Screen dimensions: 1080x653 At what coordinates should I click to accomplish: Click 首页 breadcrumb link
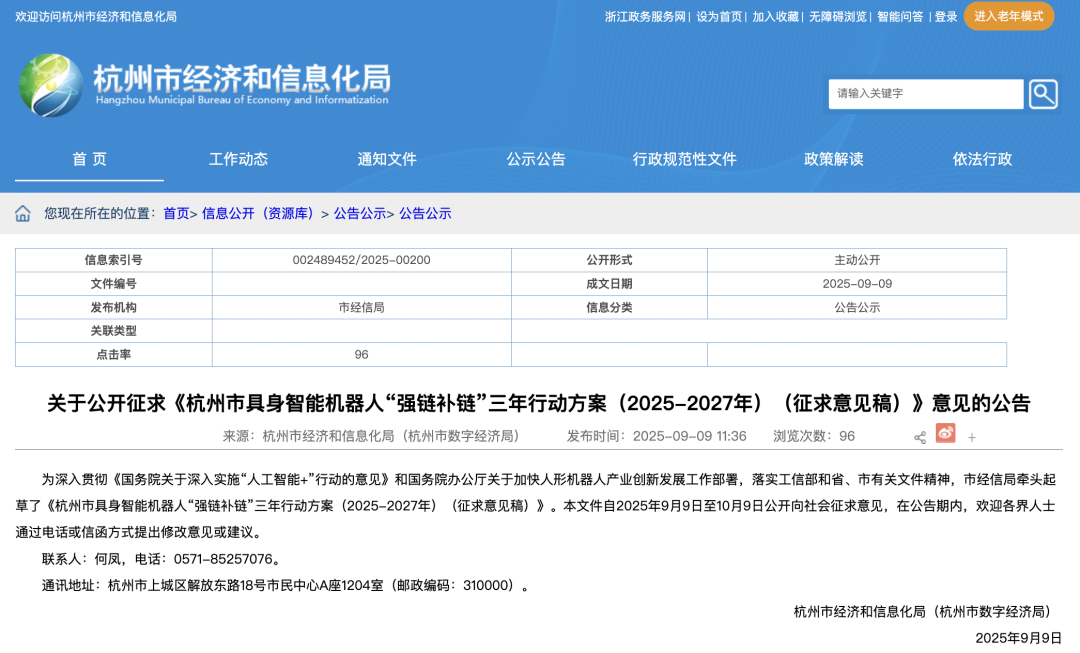pyautogui.click(x=176, y=214)
